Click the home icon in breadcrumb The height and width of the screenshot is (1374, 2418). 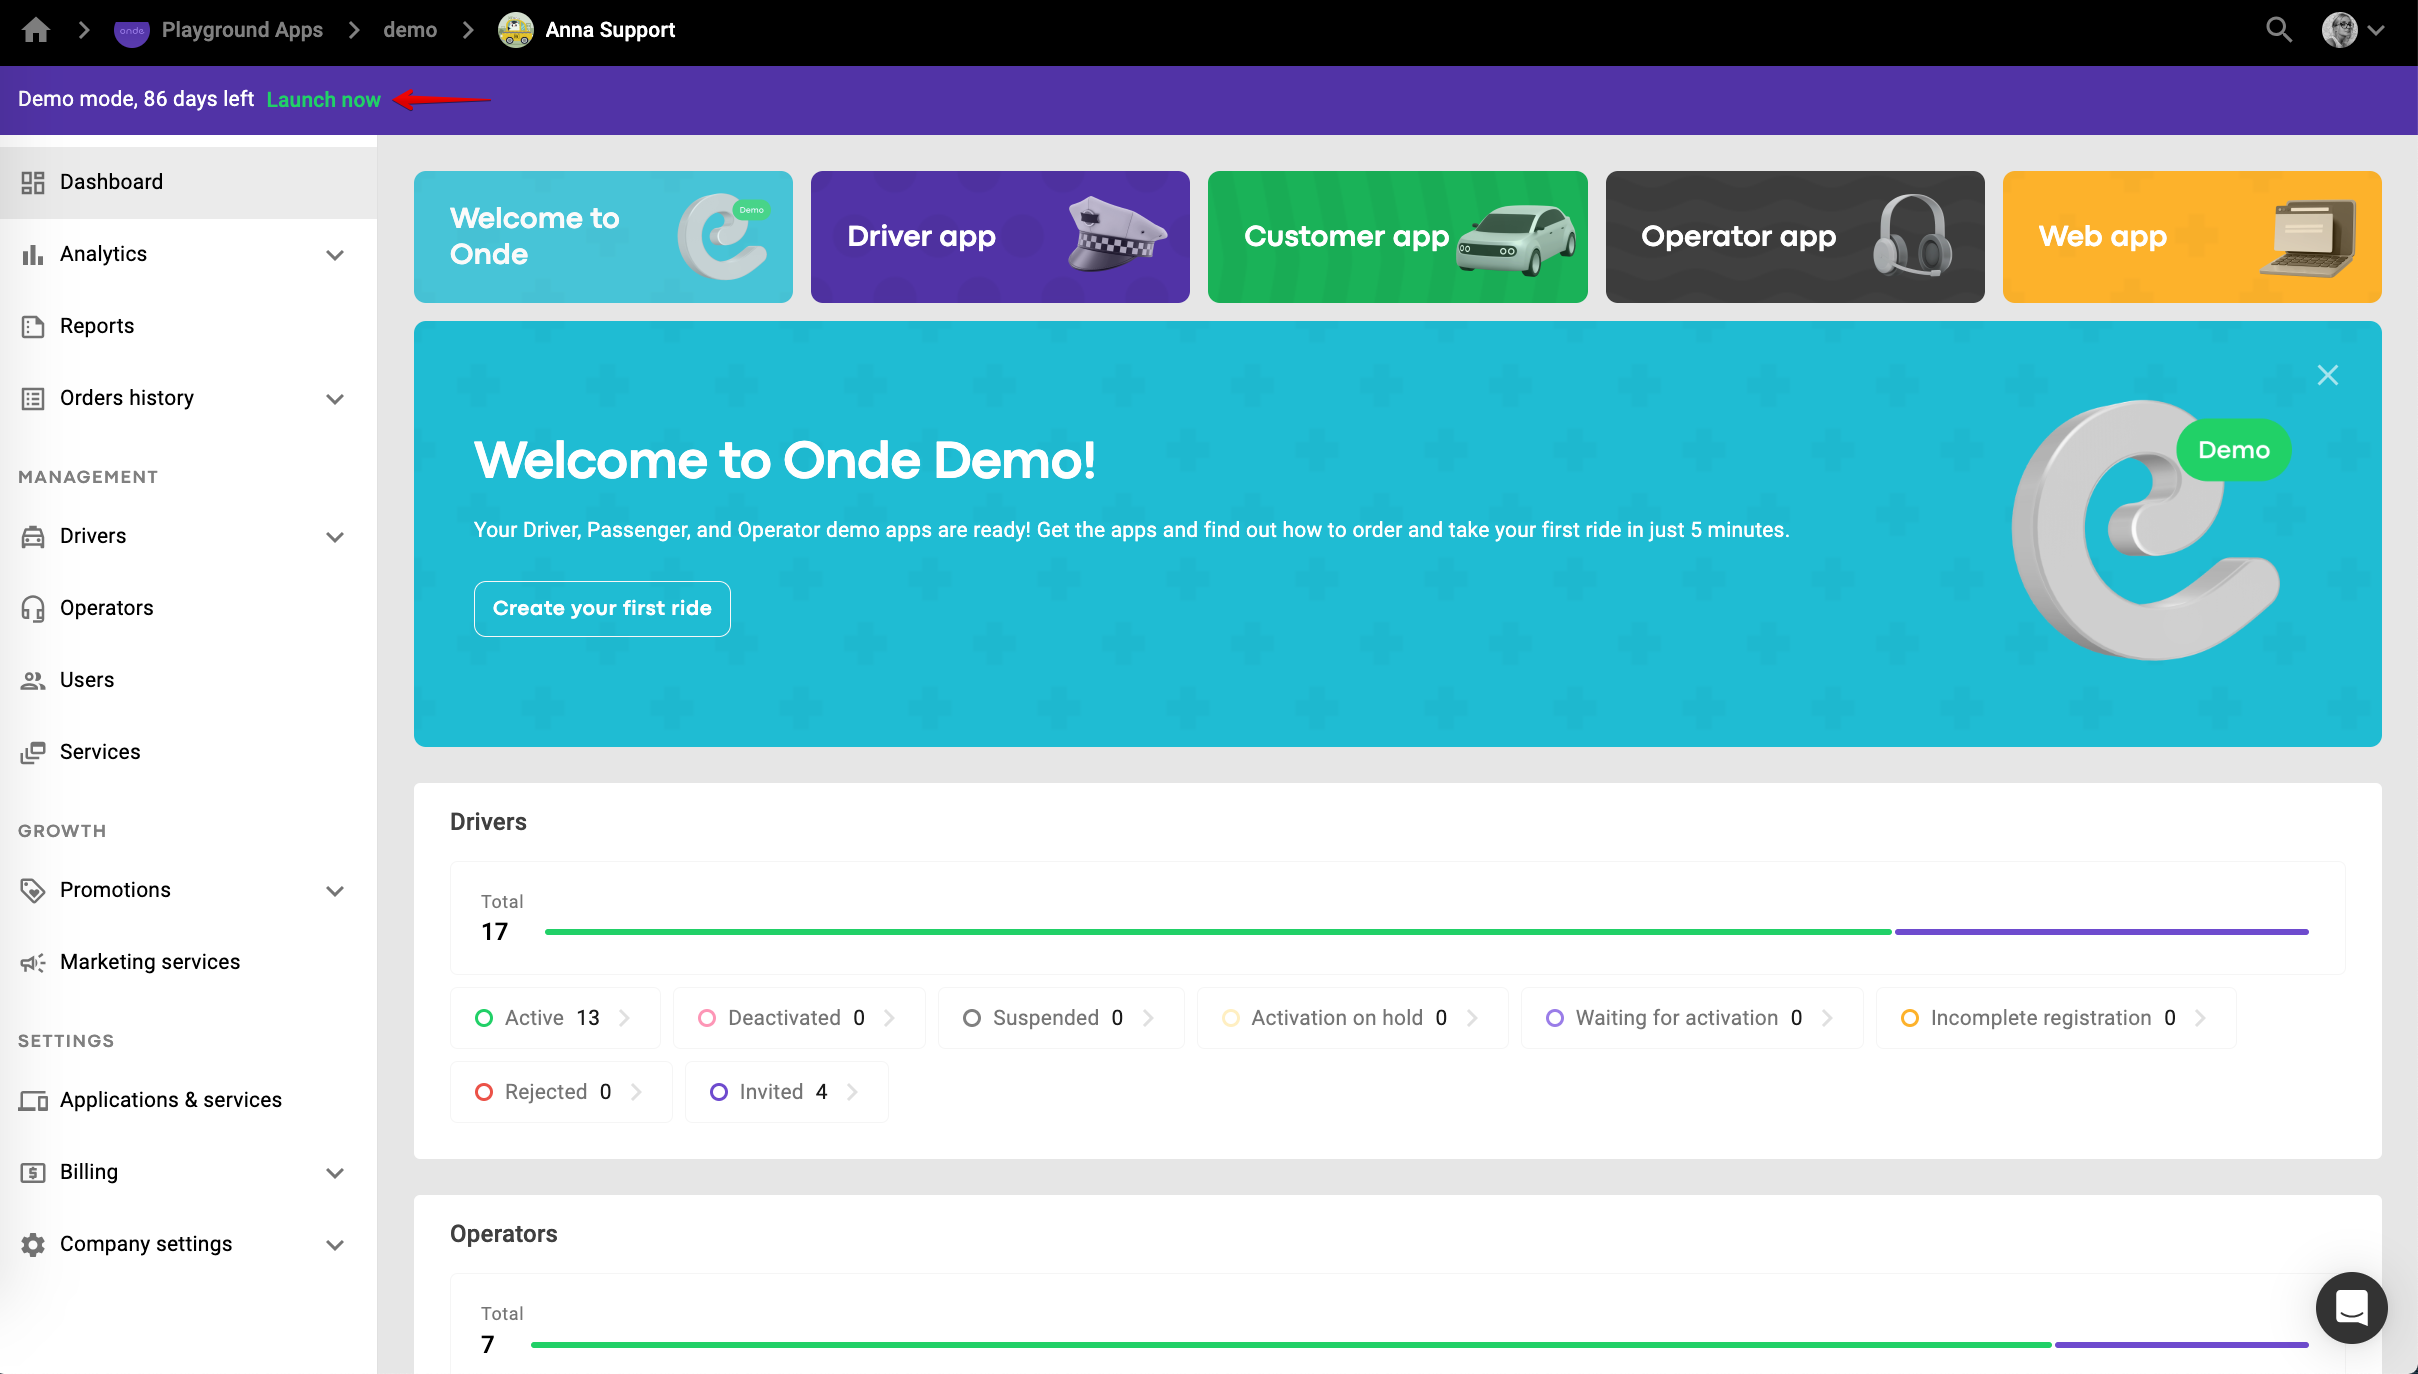pos(36,30)
